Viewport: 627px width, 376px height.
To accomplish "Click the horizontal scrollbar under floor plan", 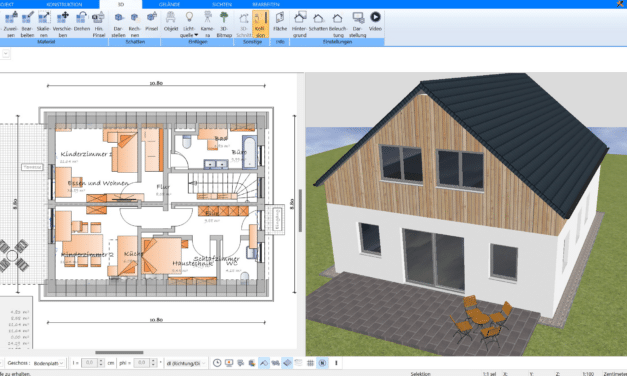I will (x=119, y=352).
